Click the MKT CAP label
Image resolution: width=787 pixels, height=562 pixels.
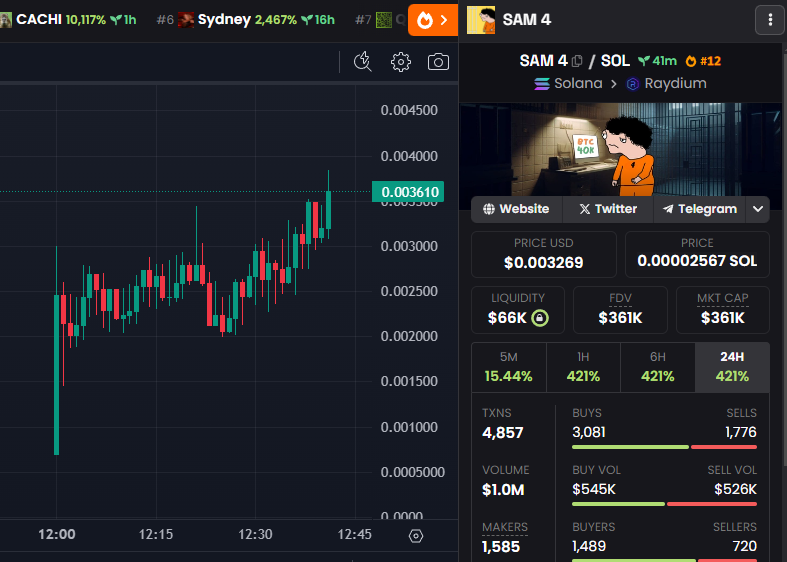[723, 298]
